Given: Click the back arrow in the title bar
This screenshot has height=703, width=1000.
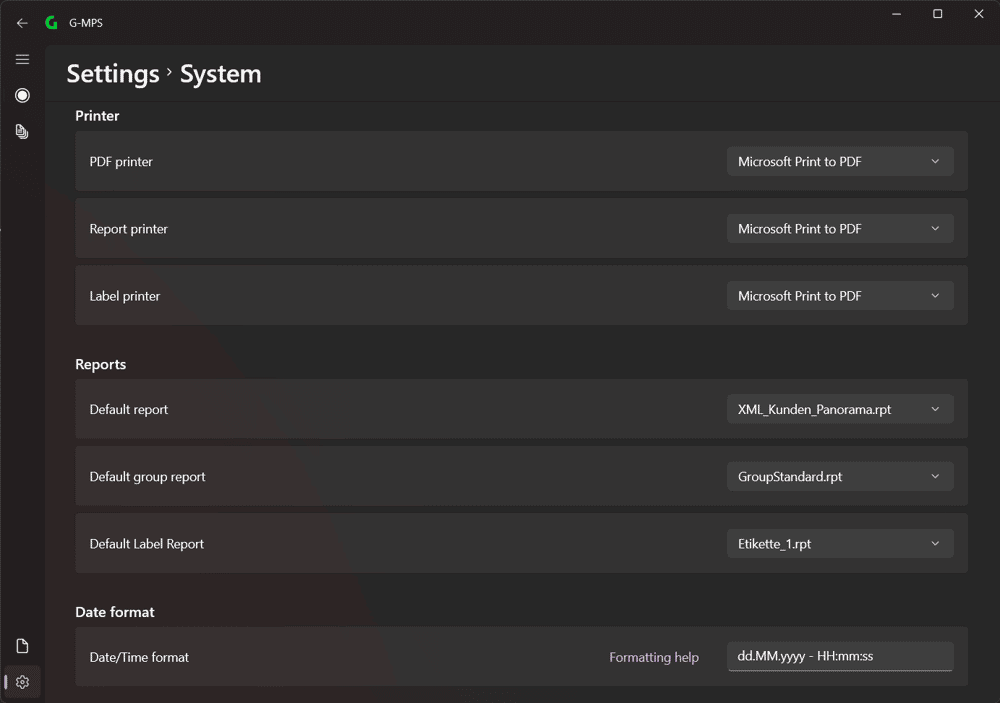Looking at the screenshot, I should click(x=22, y=23).
